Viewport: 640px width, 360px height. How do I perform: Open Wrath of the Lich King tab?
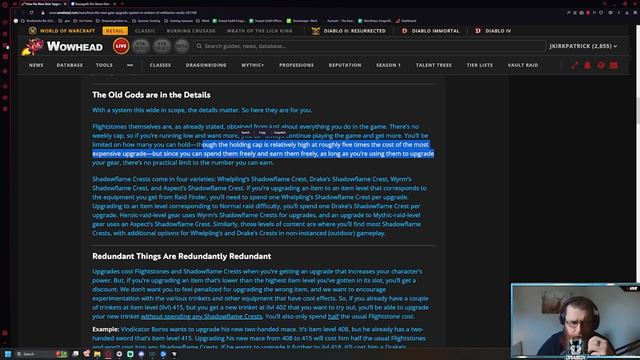pos(260,31)
